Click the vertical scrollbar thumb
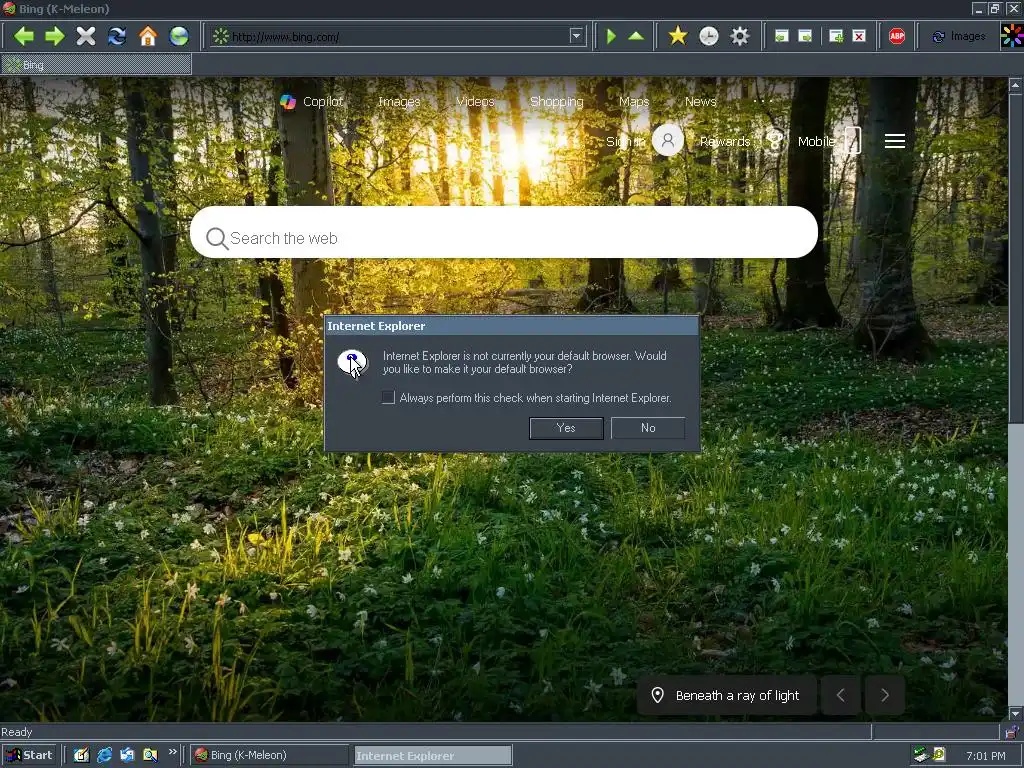 tap(1016, 258)
